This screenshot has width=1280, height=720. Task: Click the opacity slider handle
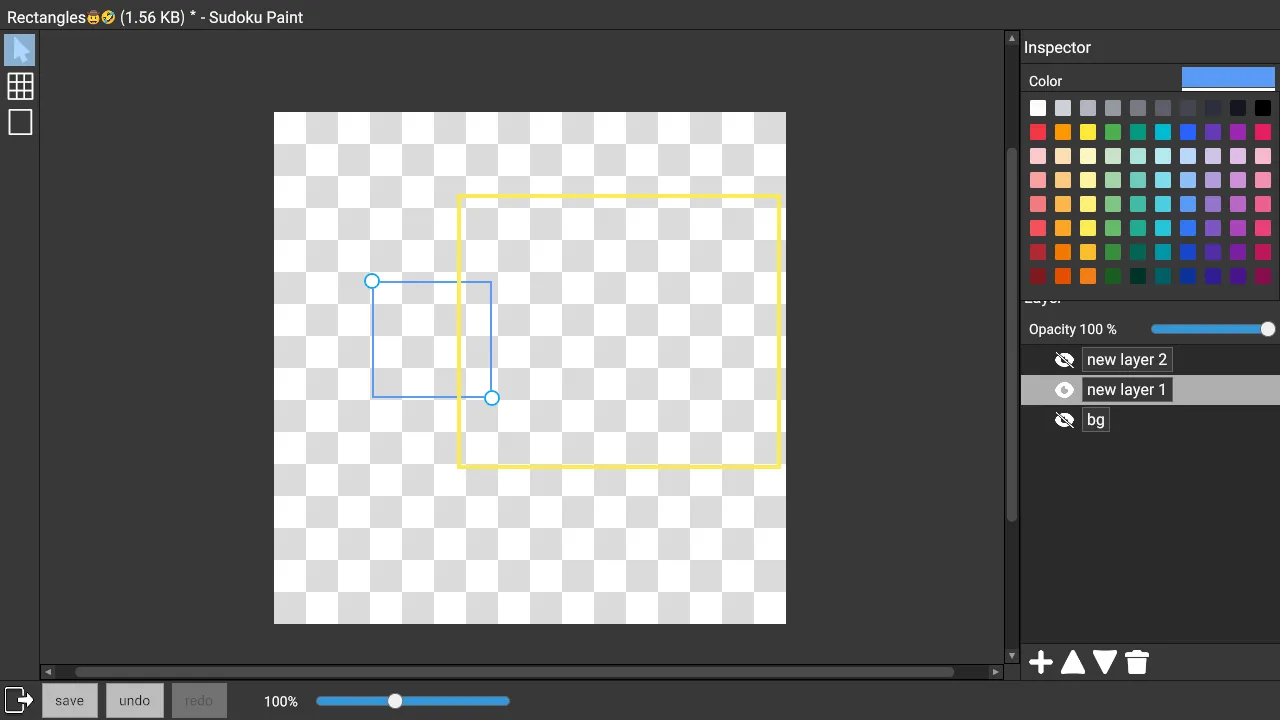(x=1268, y=329)
